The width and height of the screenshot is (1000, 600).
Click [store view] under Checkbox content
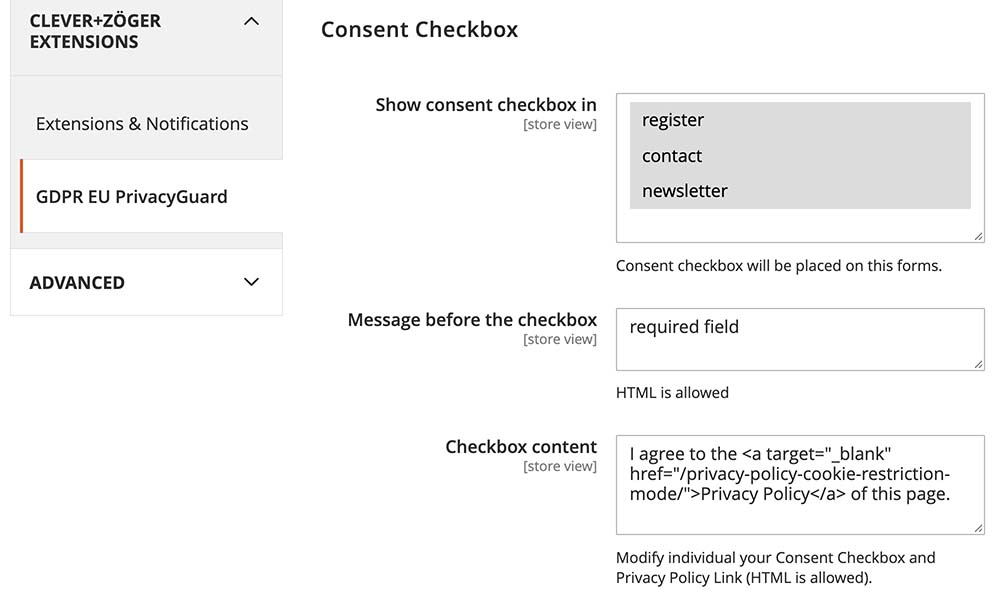560,466
